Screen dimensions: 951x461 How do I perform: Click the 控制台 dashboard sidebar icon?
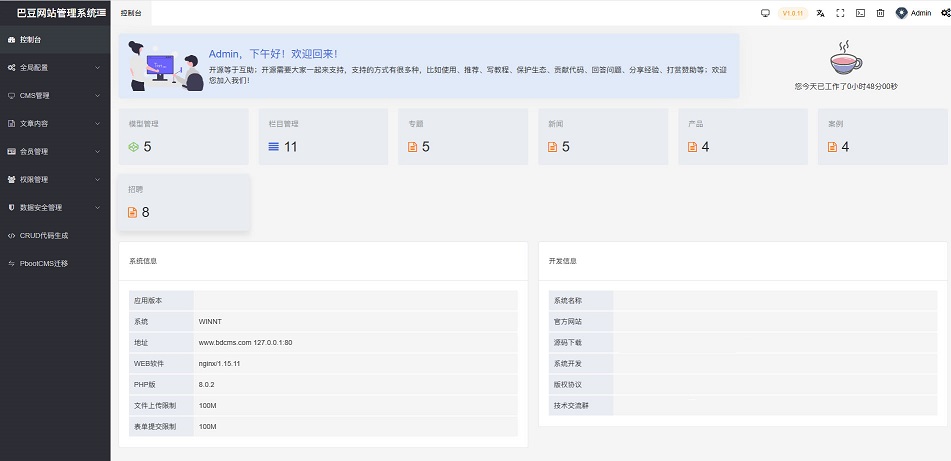click(12, 40)
